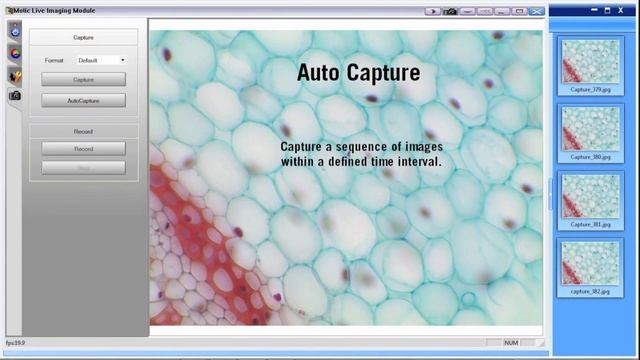Screen dimensions: 640x360
Task: Select the Capture_380.jpg thumbnail
Action: (591, 133)
